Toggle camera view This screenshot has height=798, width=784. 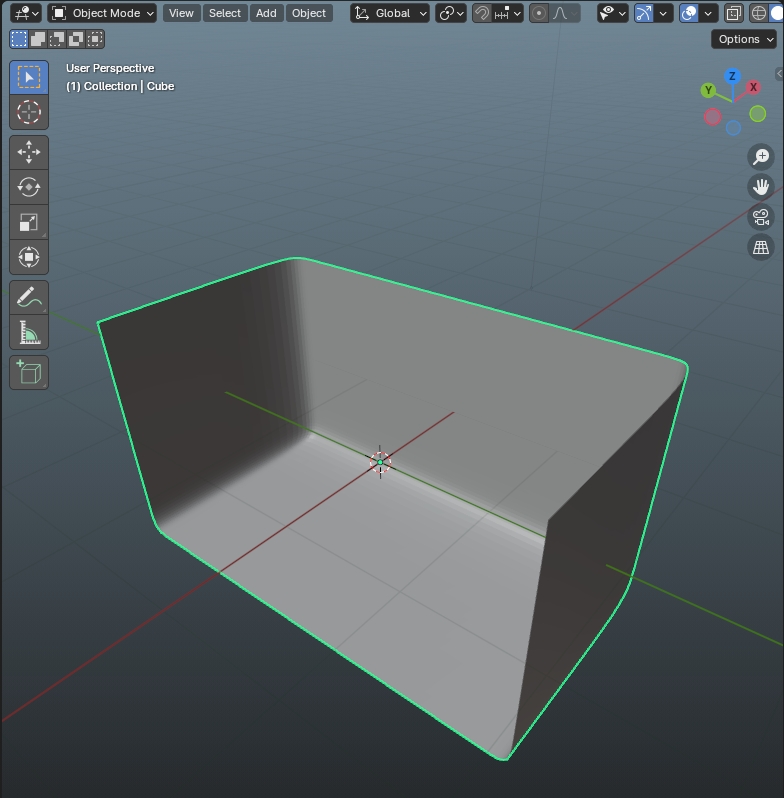point(761,217)
